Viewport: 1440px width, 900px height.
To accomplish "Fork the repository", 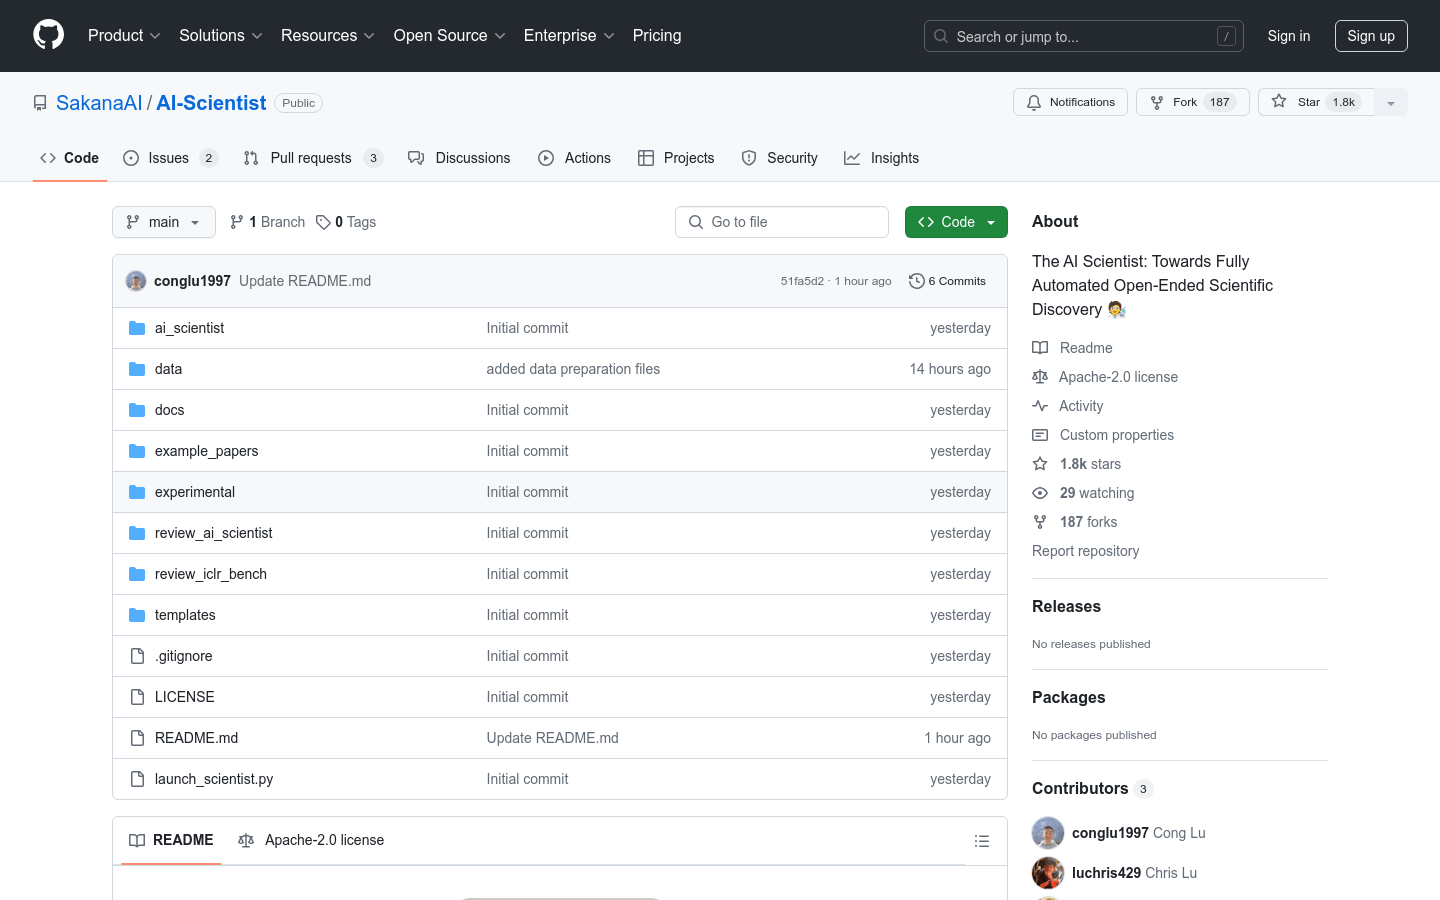I will 1192,102.
